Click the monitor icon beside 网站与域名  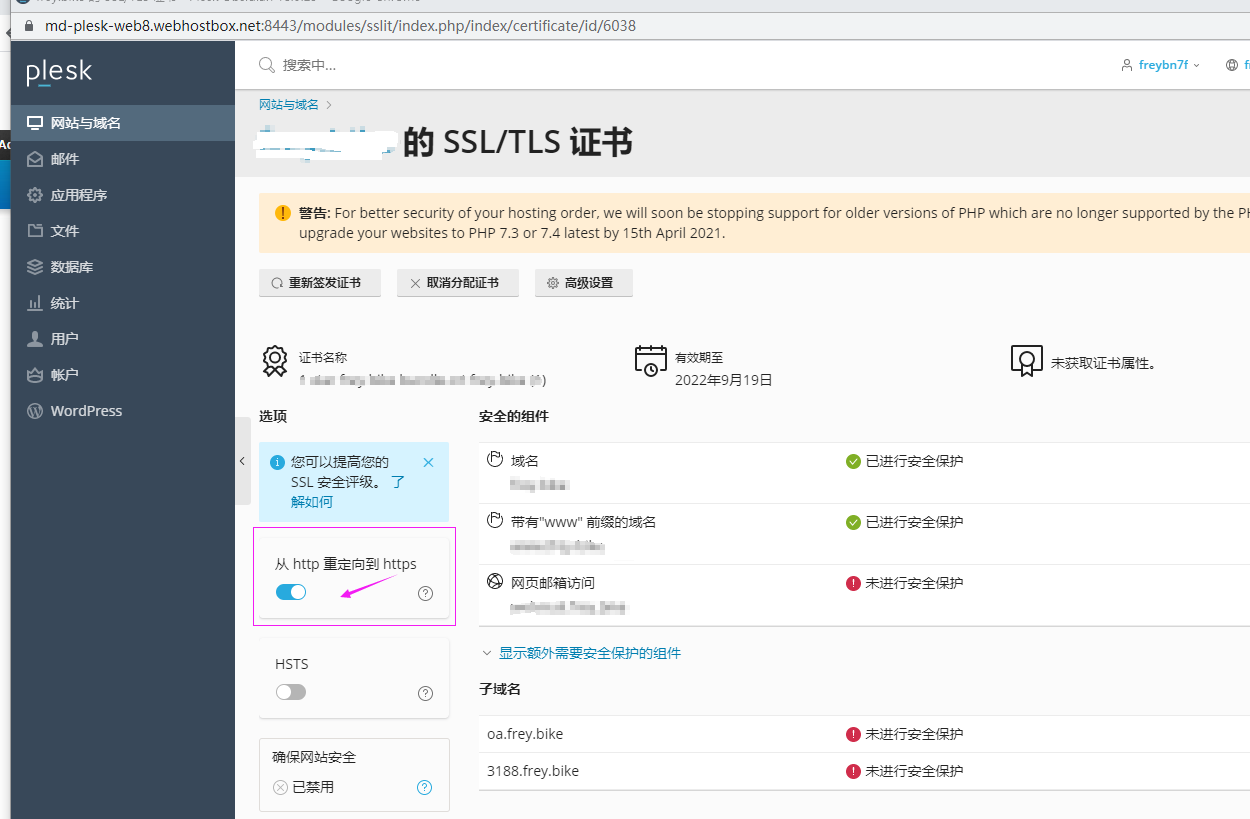point(35,123)
